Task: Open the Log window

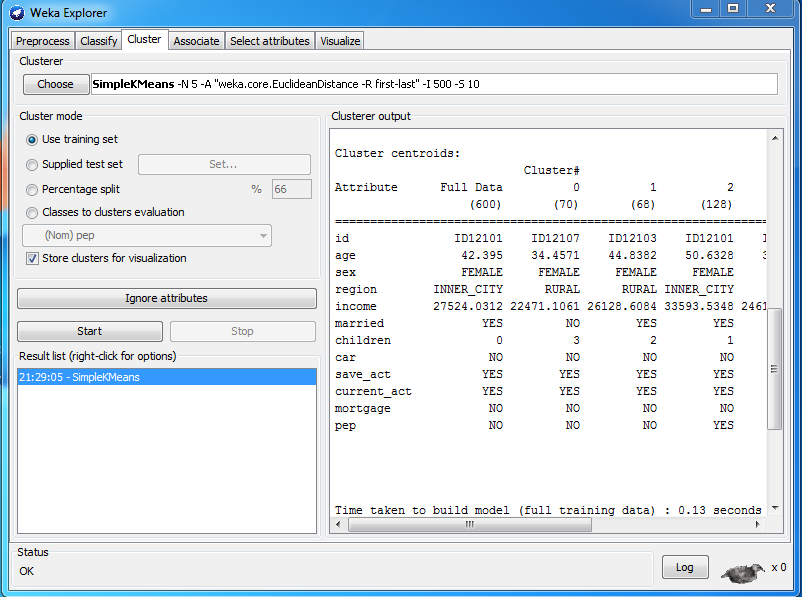Action: pos(685,567)
